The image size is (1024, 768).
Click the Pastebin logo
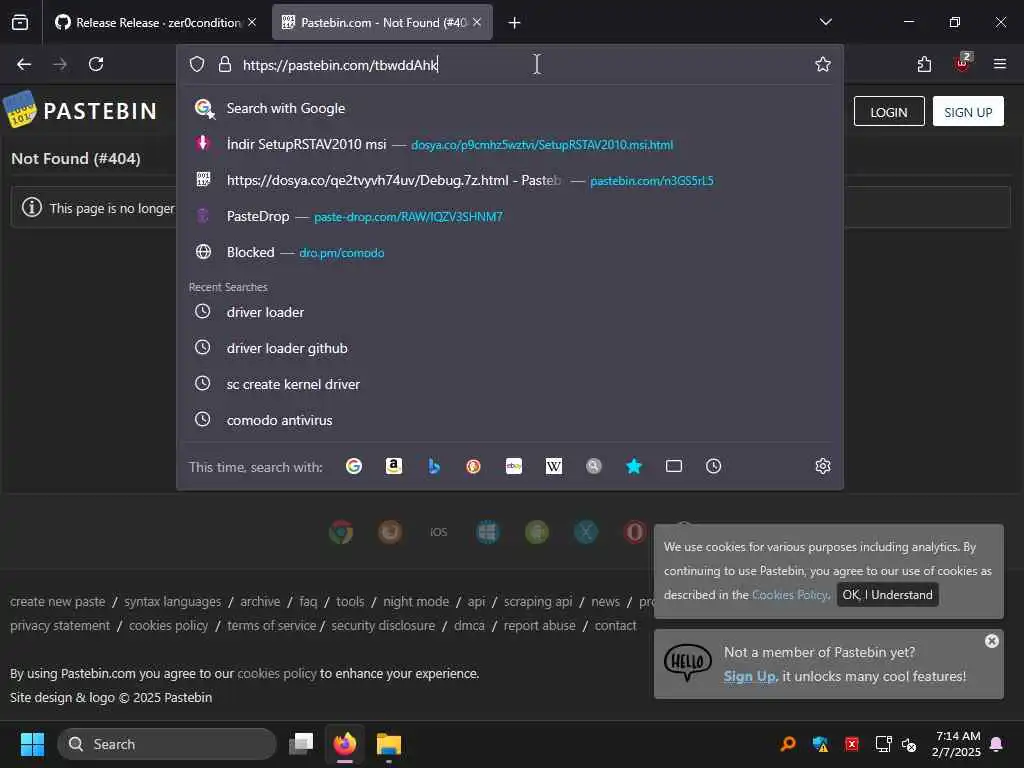click(x=81, y=110)
